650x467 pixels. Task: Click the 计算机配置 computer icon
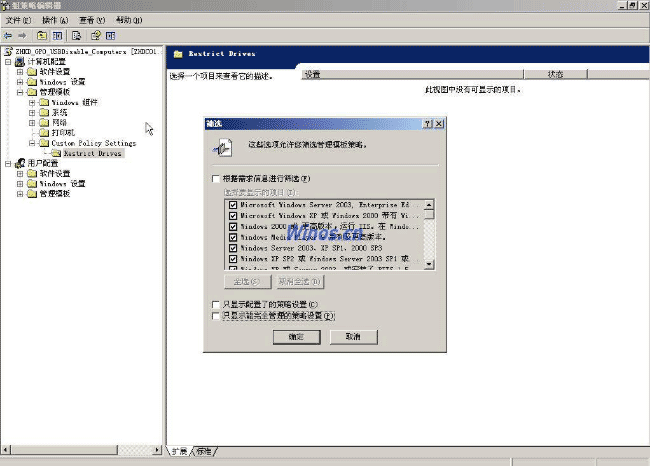click(x=20, y=62)
